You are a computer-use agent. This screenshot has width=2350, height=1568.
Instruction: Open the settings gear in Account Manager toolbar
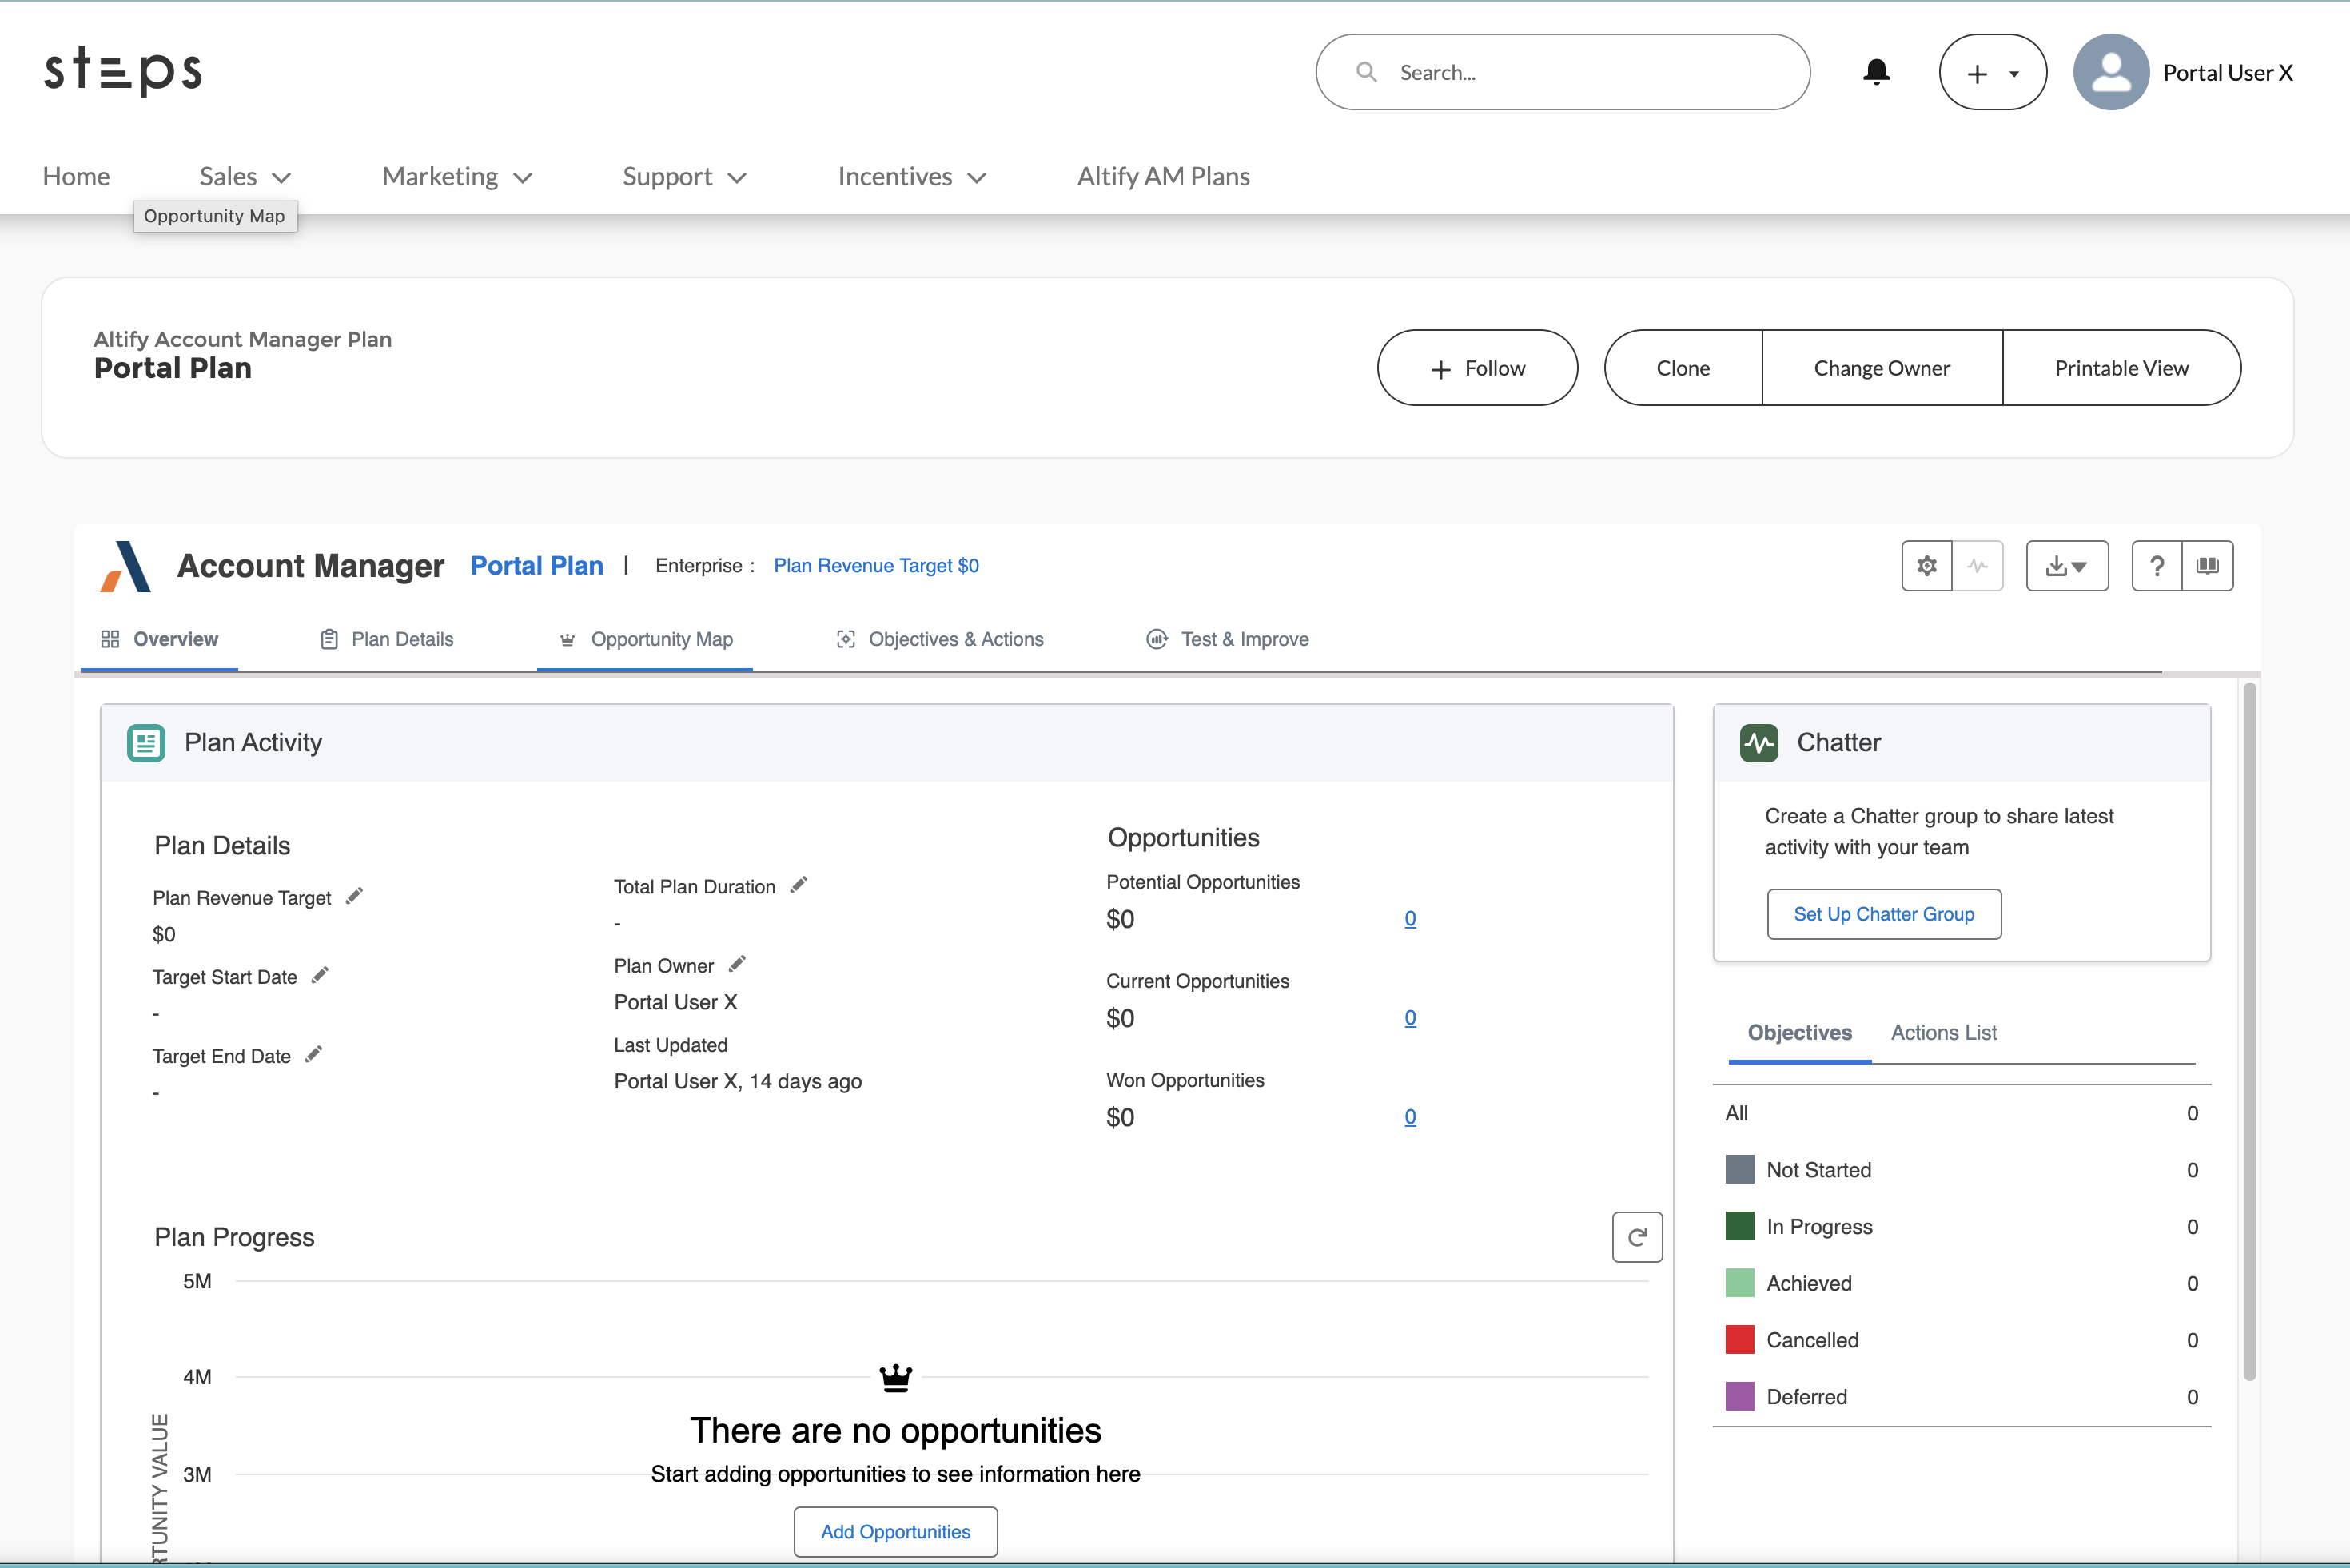1926,566
